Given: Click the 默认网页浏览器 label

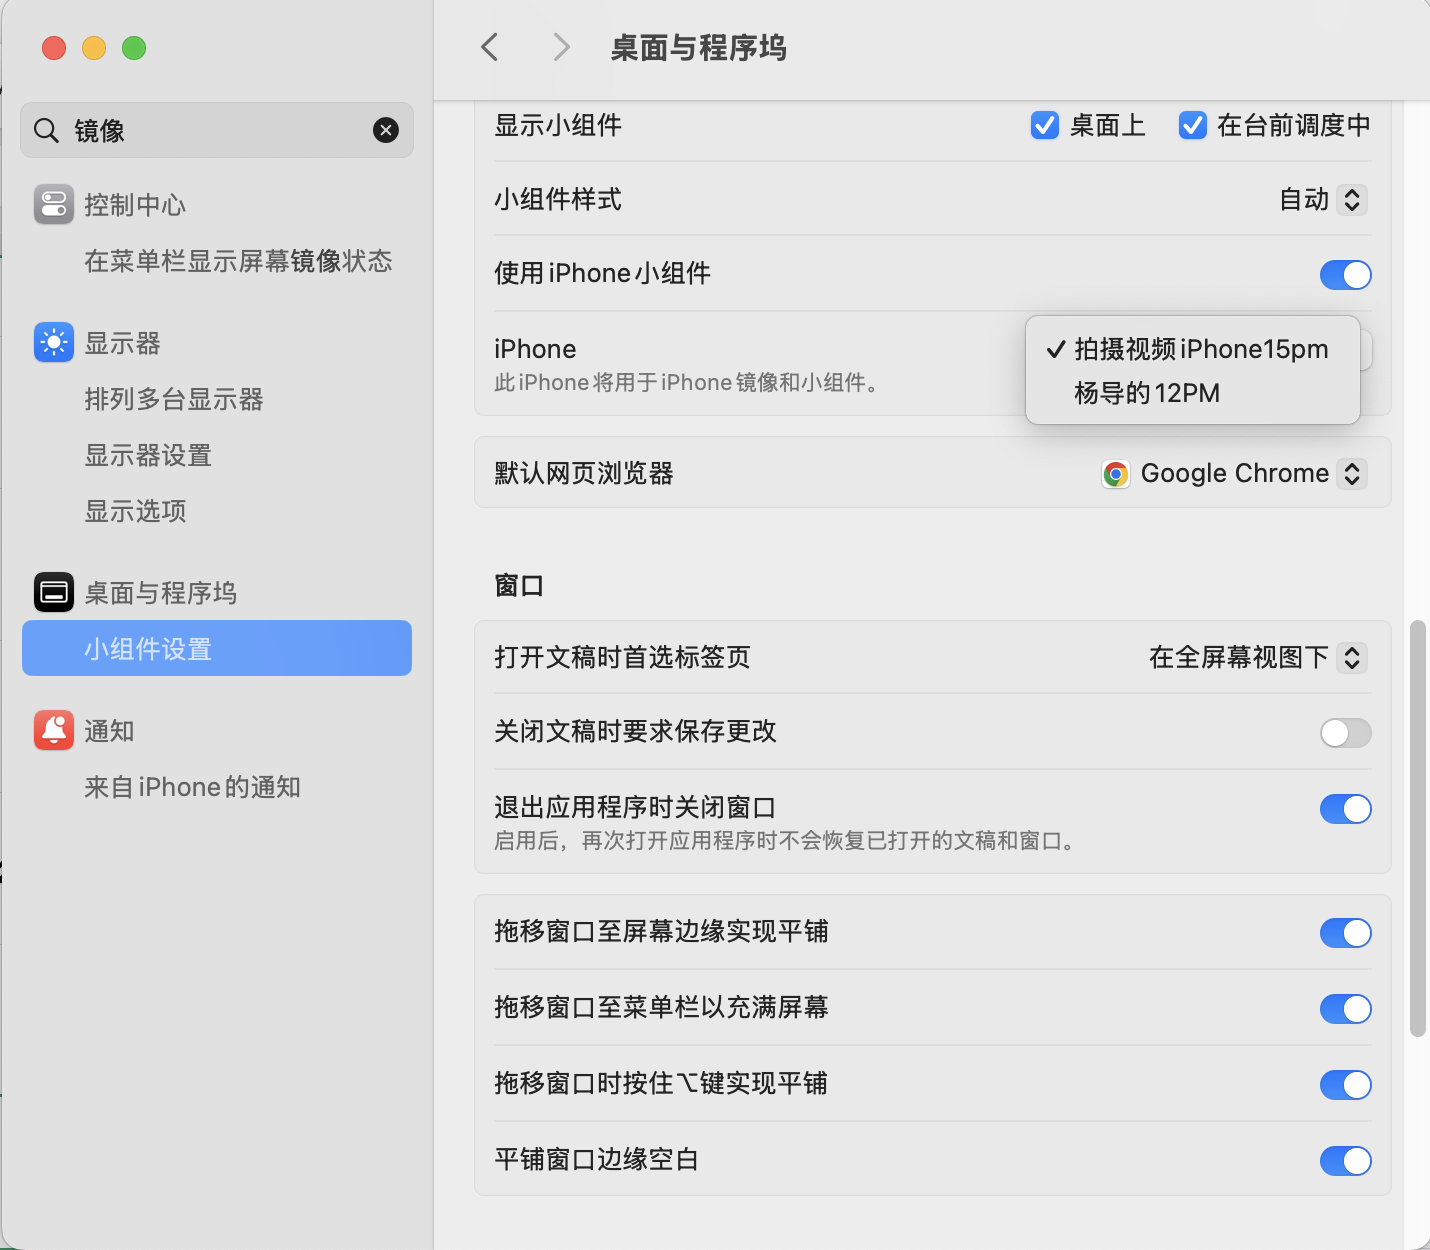Looking at the screenshot, I should pyautogui.click(x=584, y=473).
